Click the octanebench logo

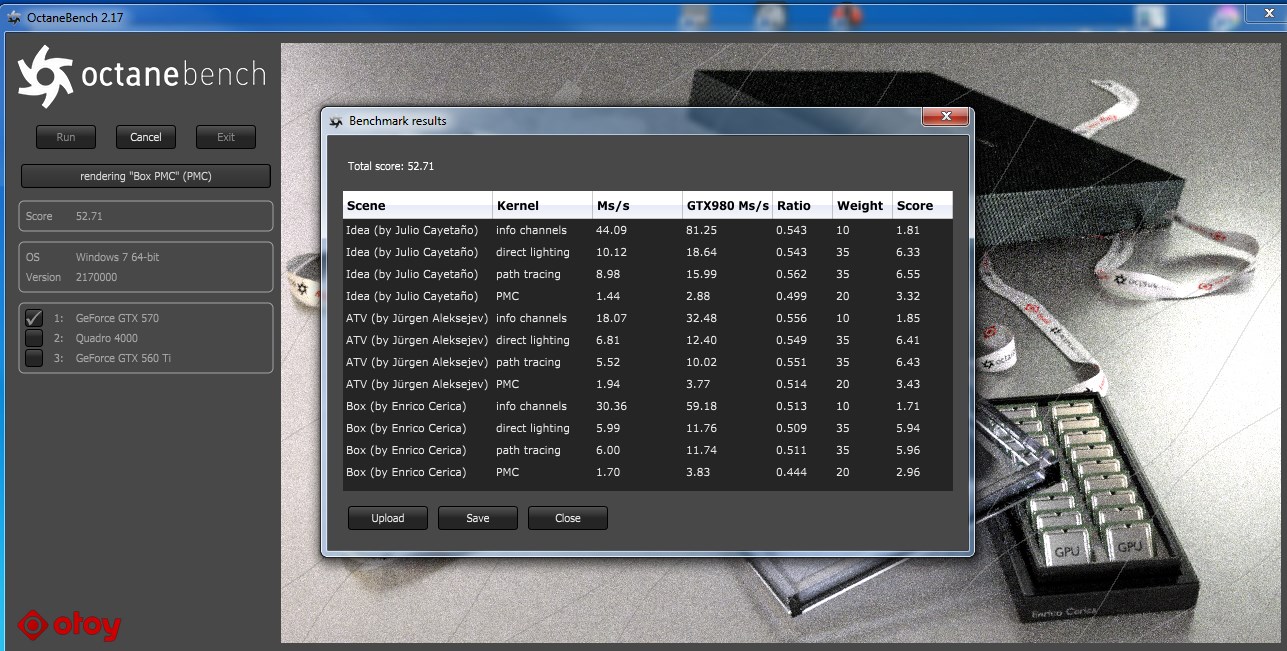click(142, 75)
